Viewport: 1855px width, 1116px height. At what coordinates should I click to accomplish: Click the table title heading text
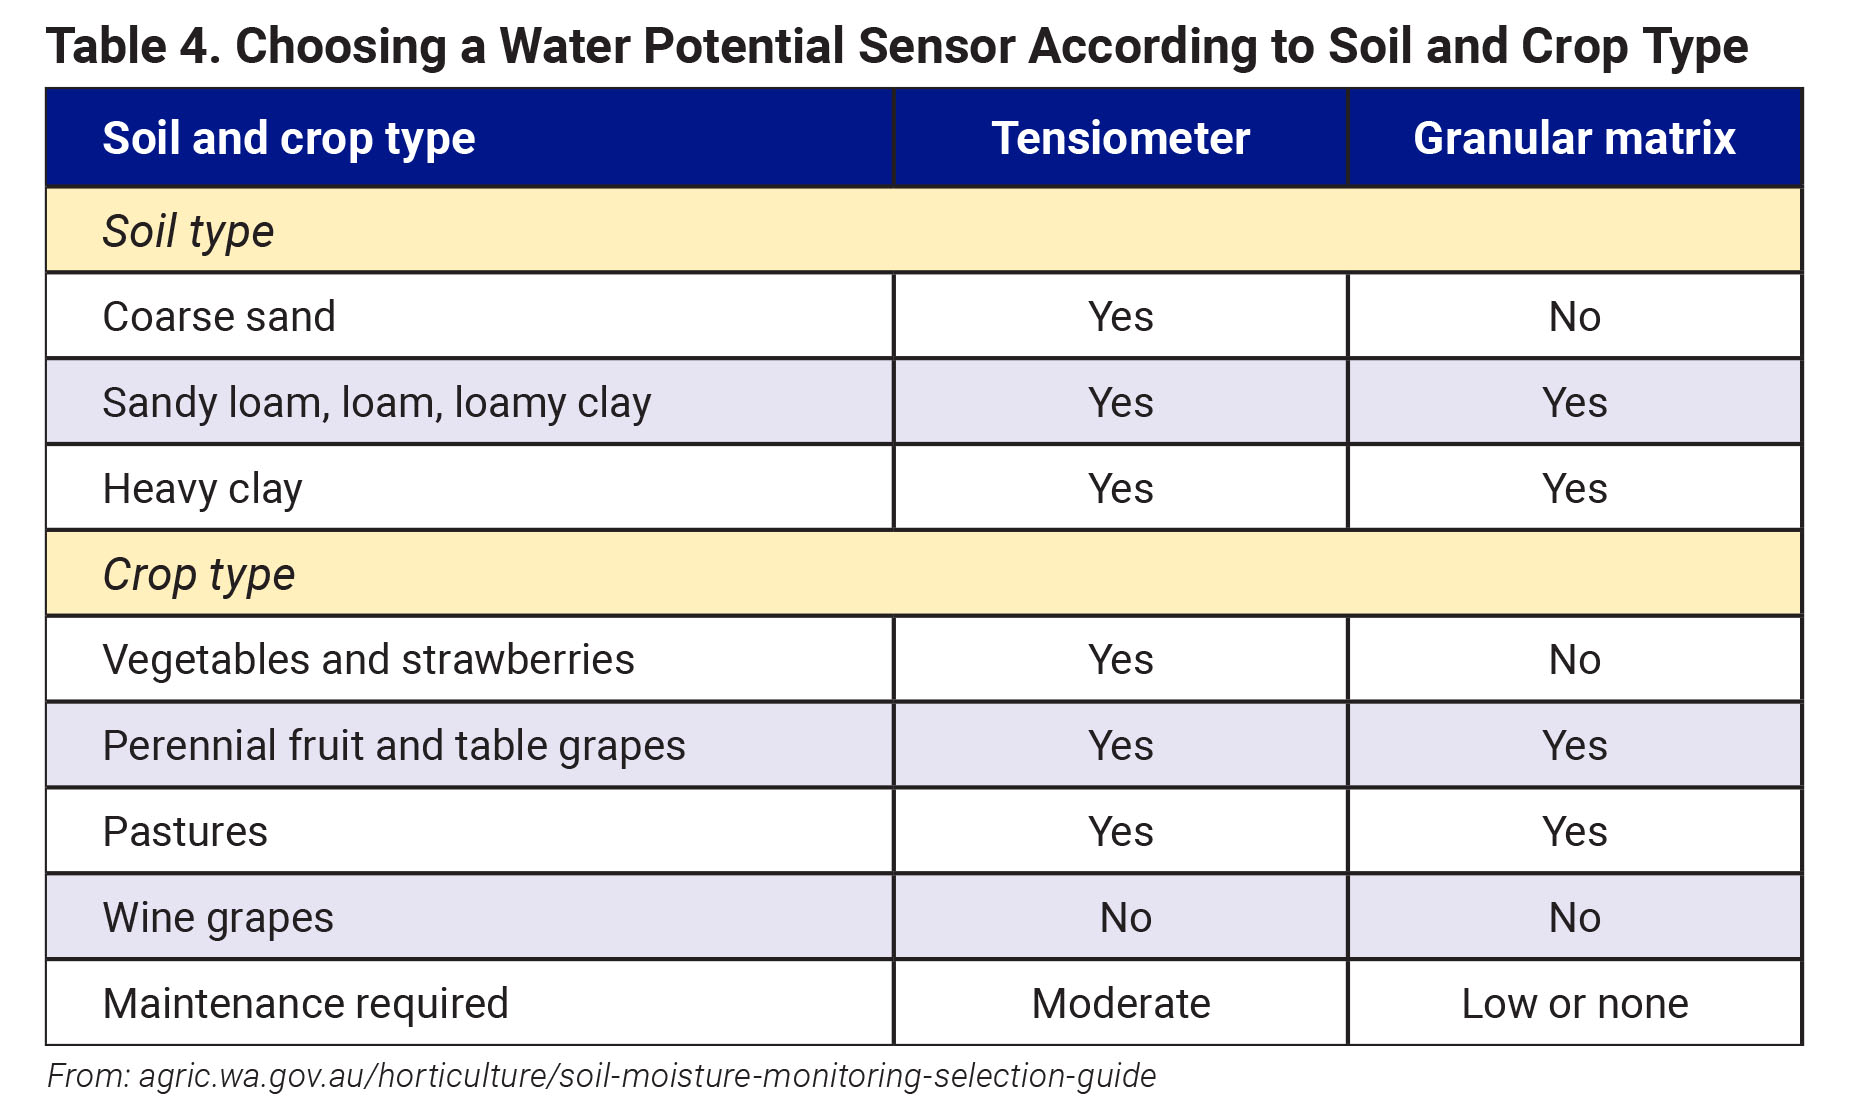[896, 46]
